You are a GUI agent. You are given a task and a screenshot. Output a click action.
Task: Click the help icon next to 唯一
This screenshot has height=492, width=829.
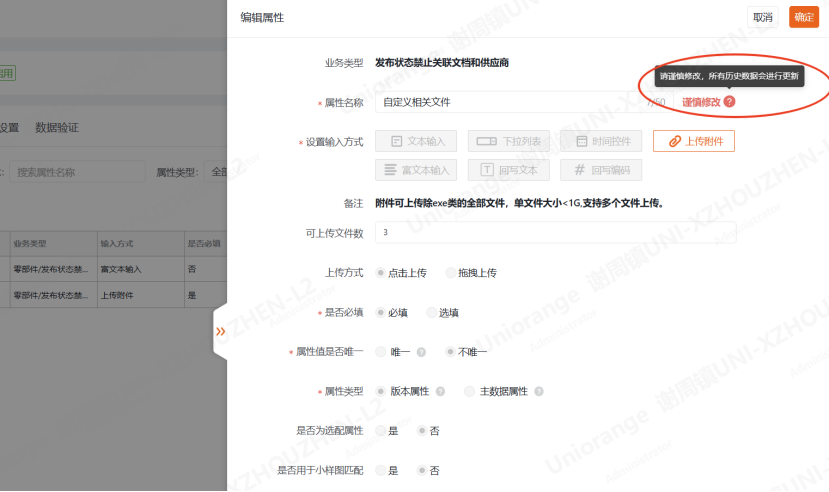click(421, 352)
